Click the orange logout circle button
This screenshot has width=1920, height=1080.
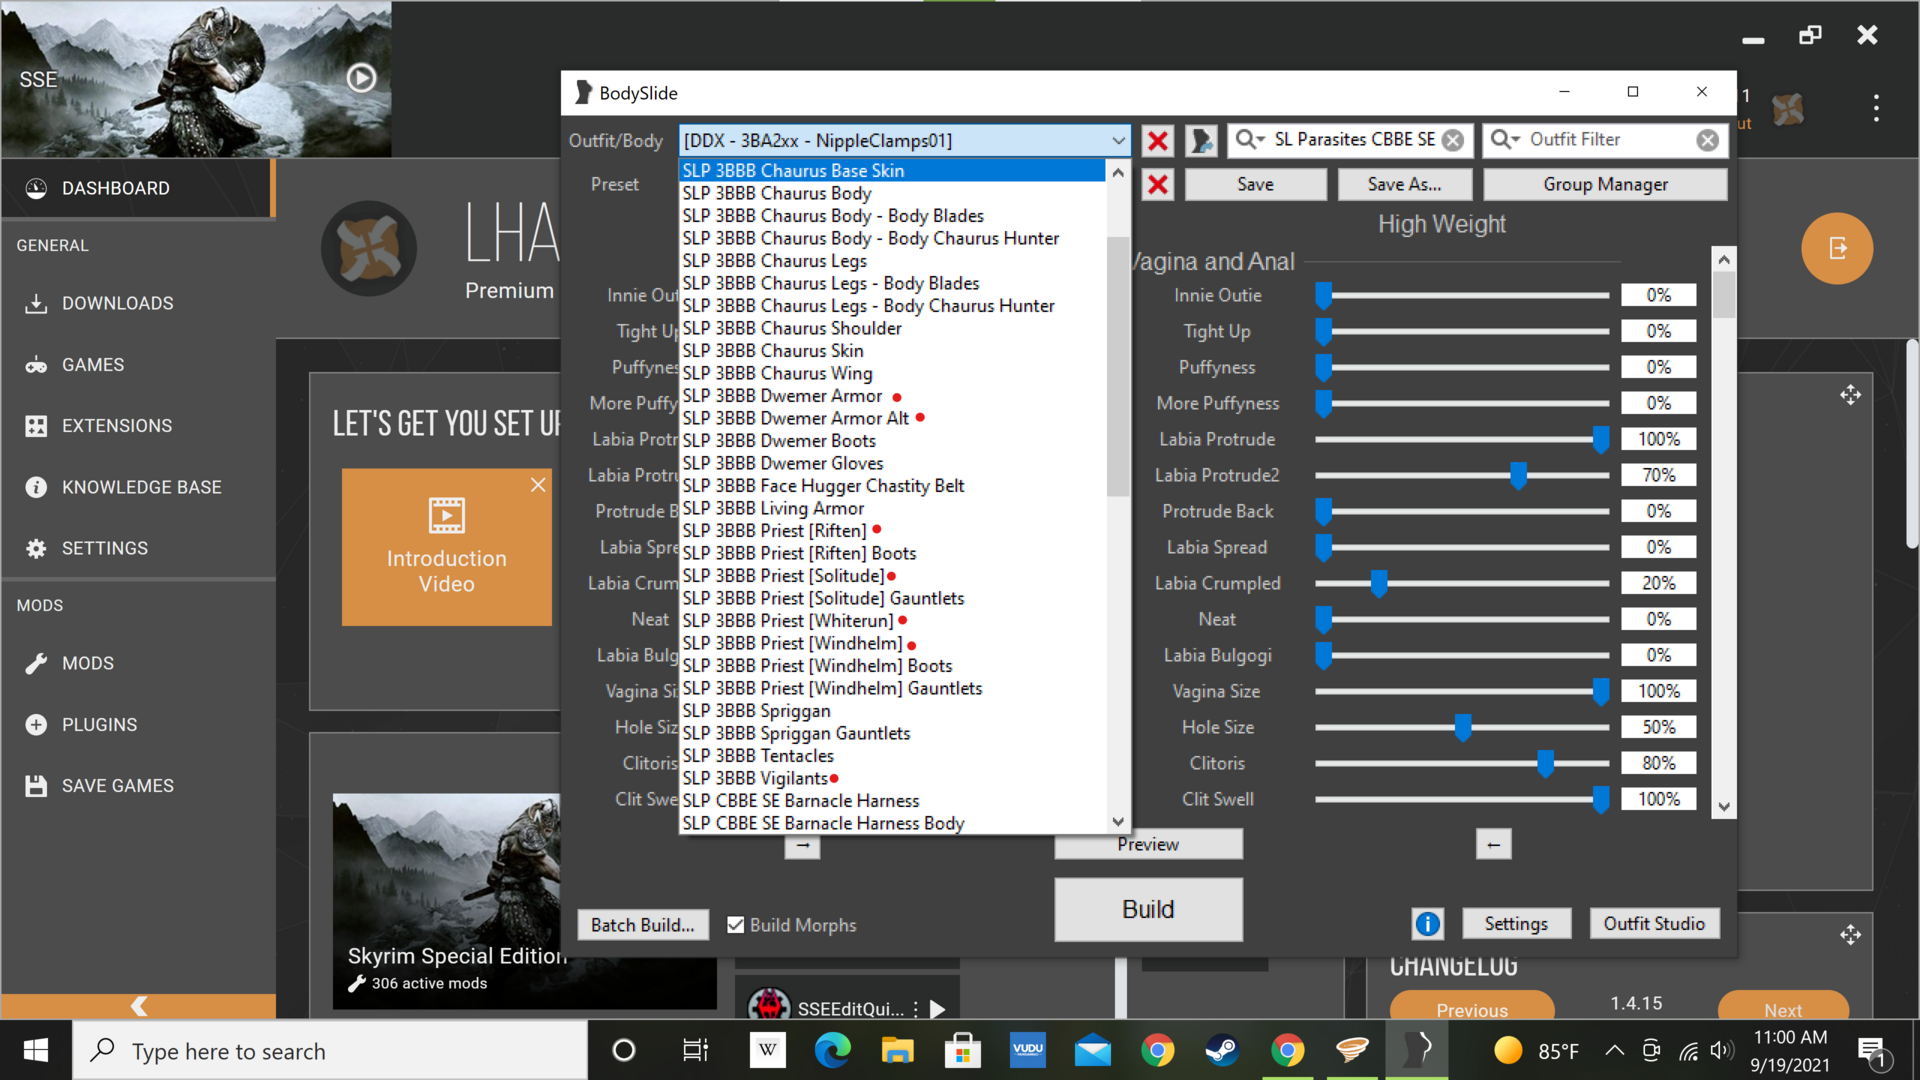[x=1837, y=248]
